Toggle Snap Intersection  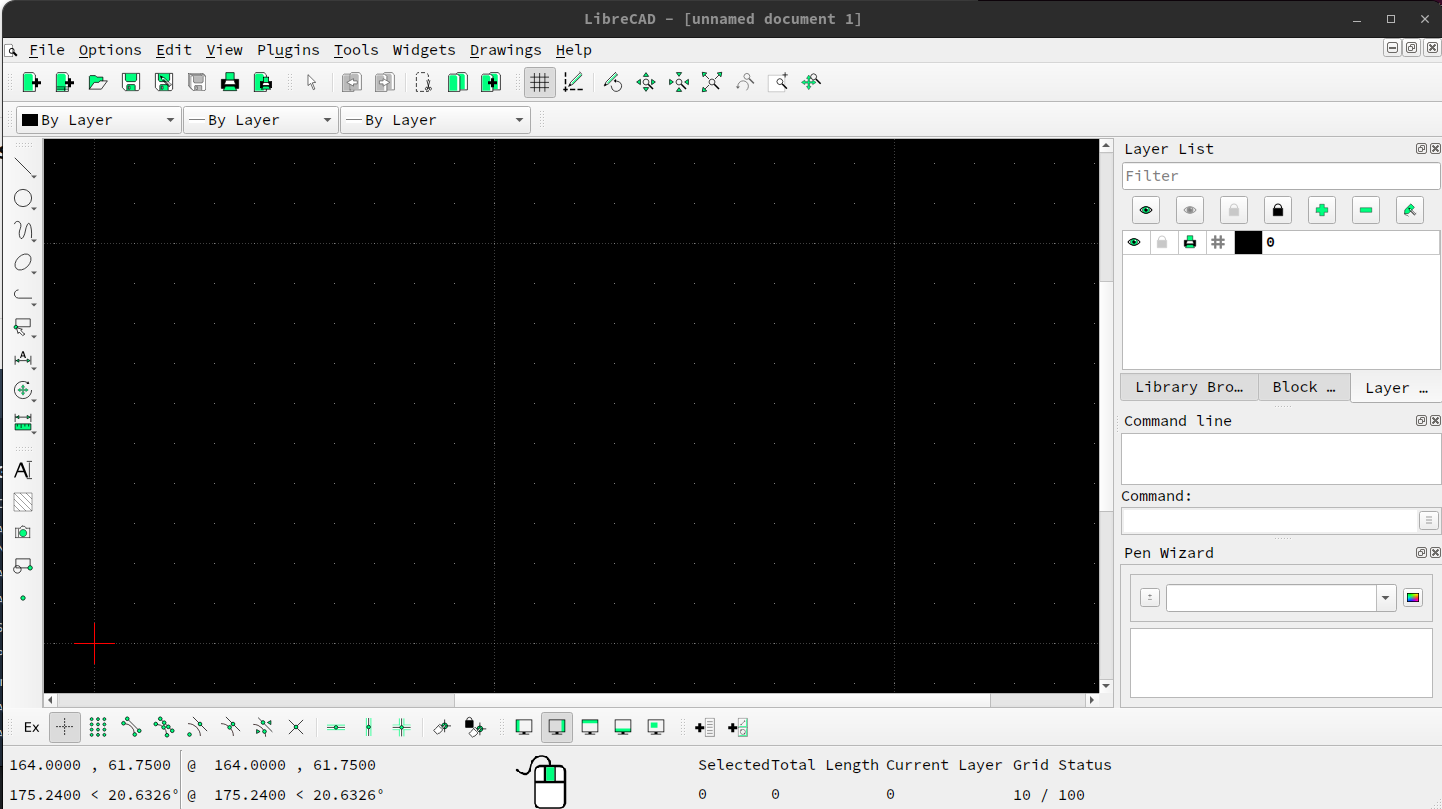click(296, 727)
